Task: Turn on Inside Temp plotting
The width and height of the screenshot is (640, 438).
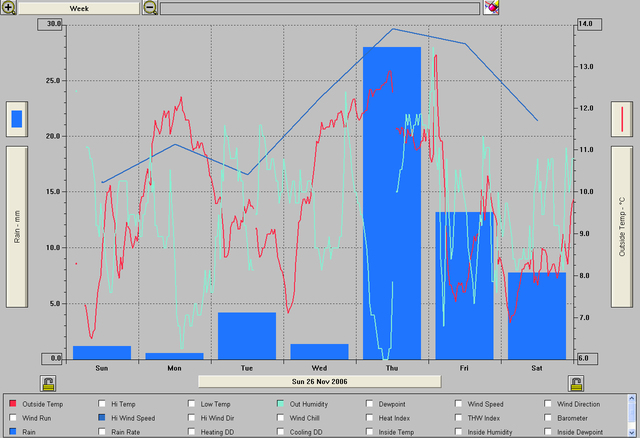Action: click(371, 432)
